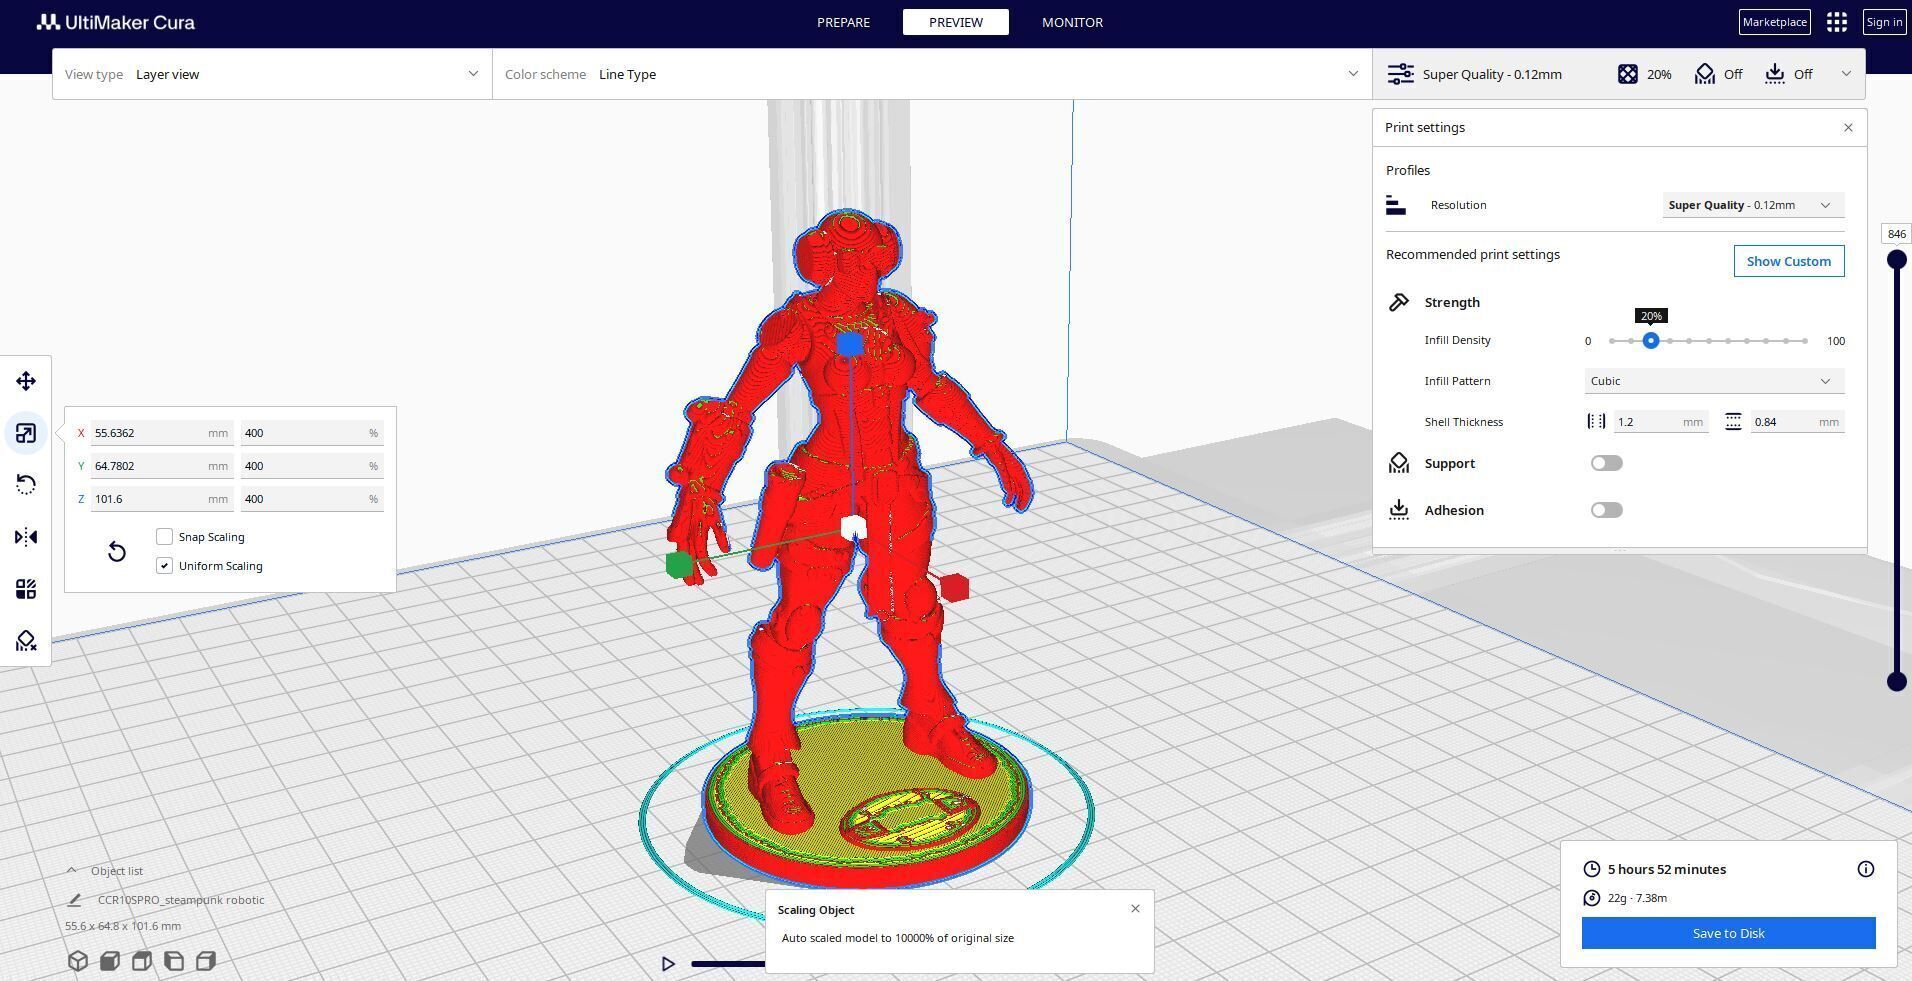Switch to top view cube
The width and height of the screenshot is (1912, 981).
pos(142,961)
